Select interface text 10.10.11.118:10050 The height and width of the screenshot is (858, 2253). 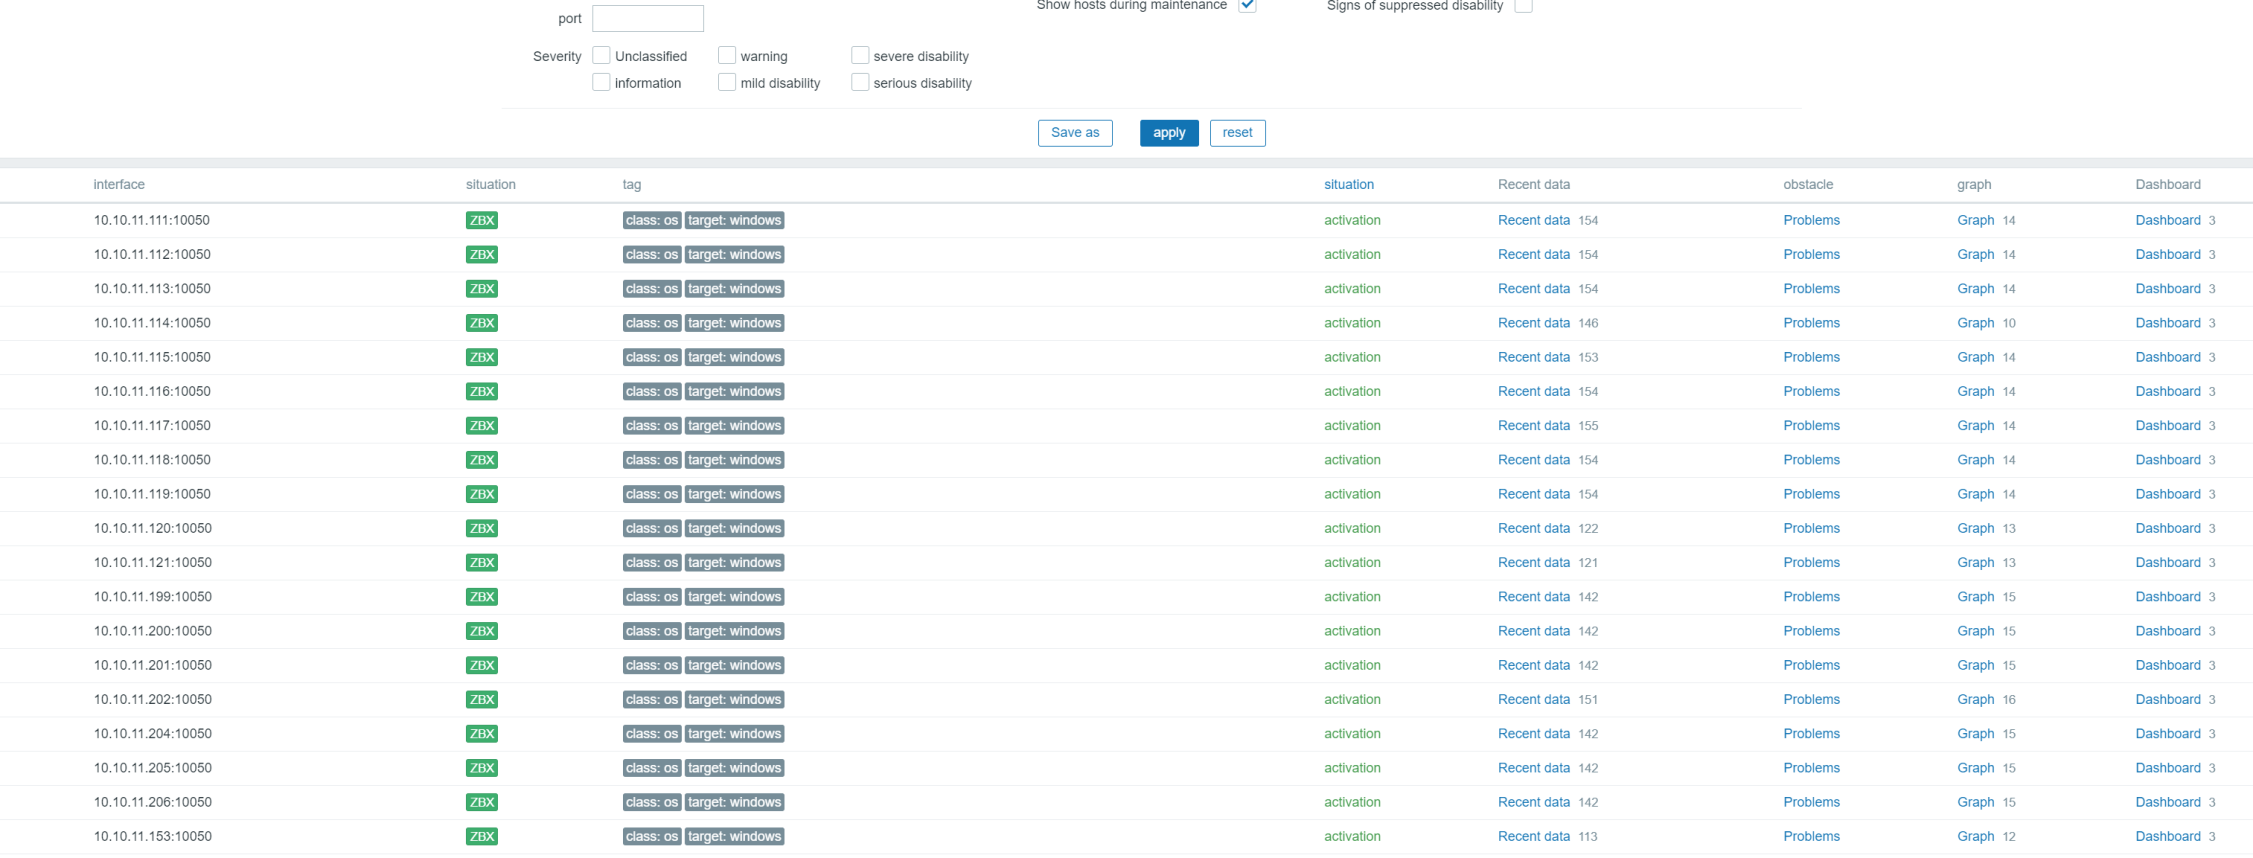[152, 460]
